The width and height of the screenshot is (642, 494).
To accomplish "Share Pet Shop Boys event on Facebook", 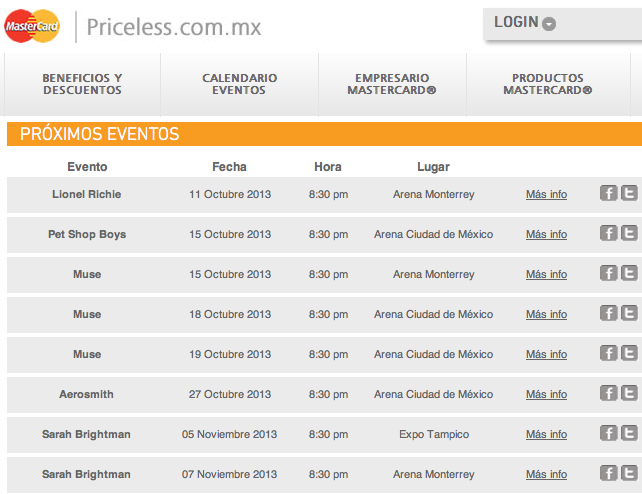I will [608, 234].
